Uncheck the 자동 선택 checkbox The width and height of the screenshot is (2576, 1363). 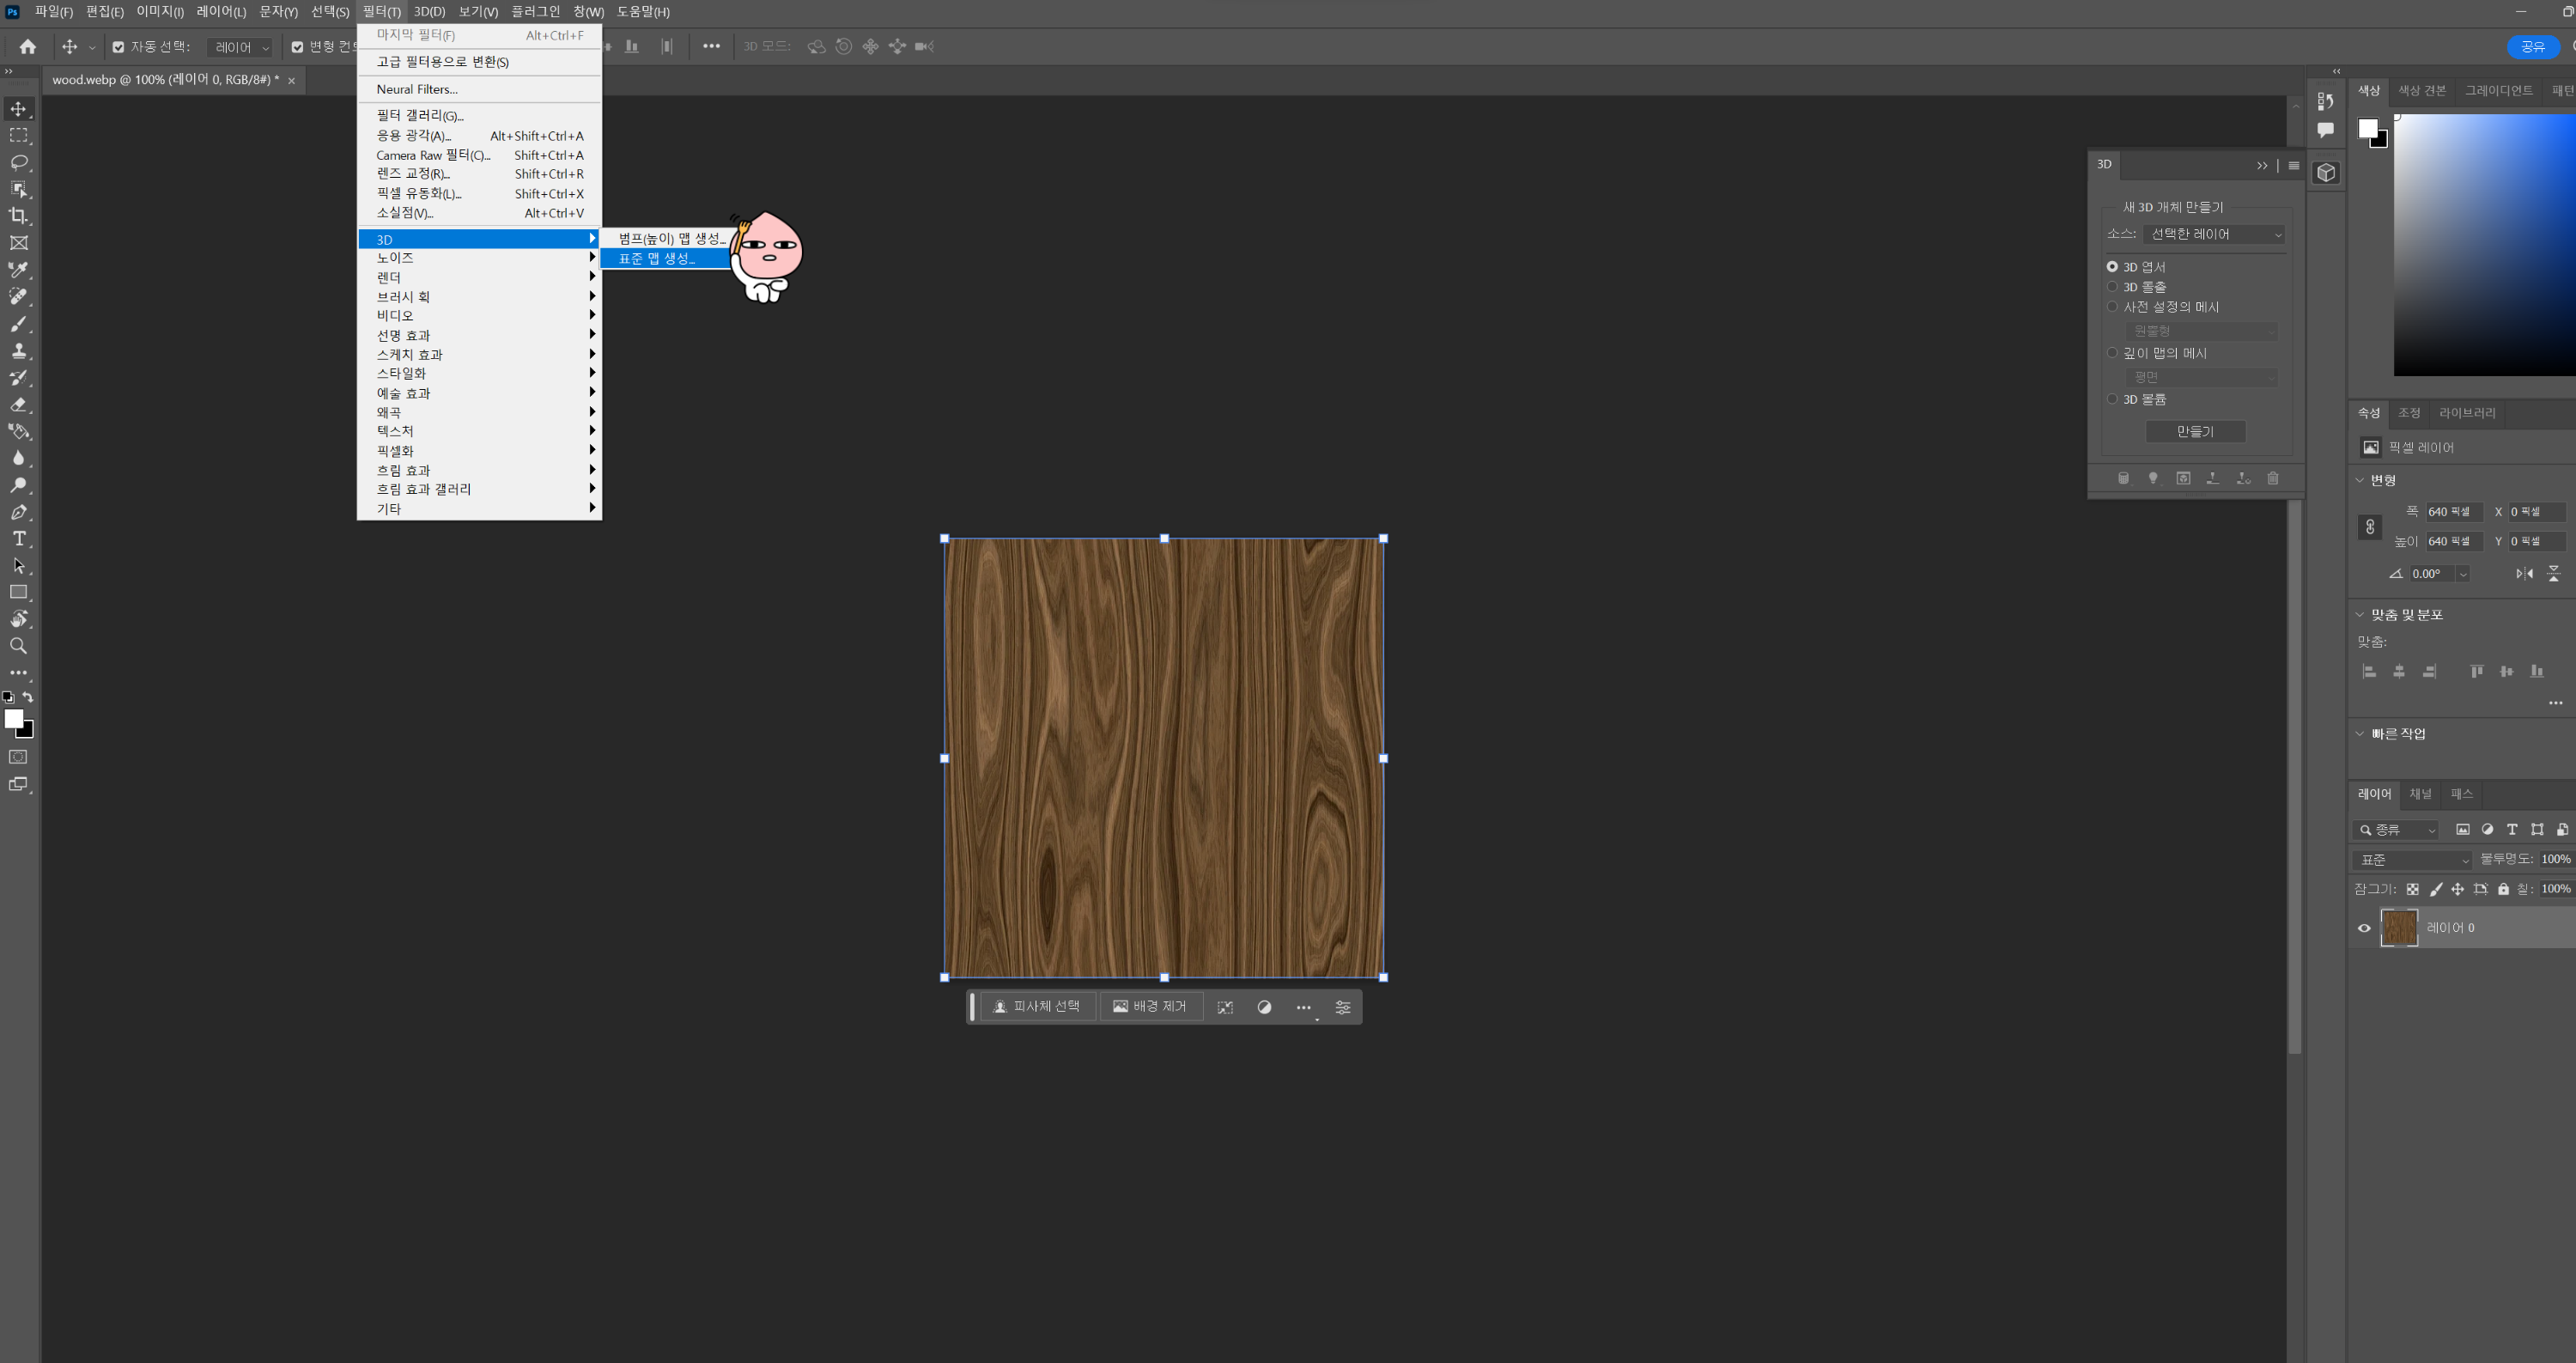118,47
